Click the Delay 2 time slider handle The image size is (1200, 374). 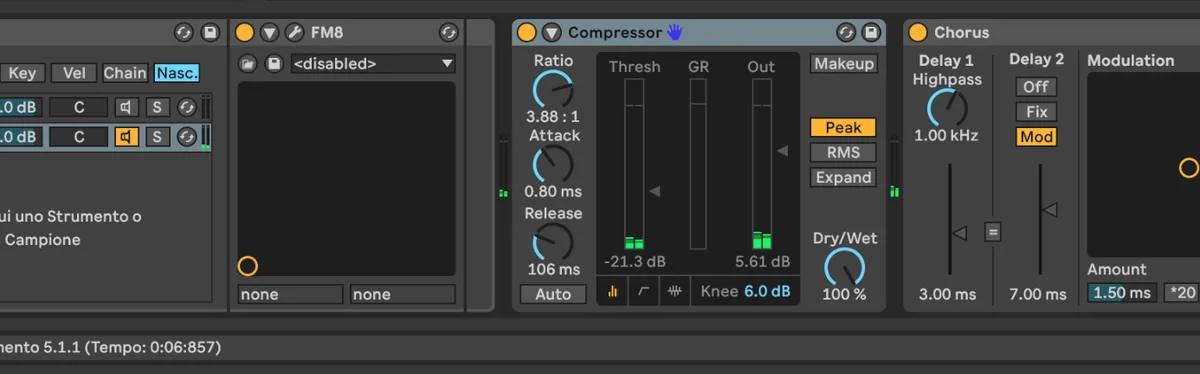pyautogui.click(x=1049, y=209)
